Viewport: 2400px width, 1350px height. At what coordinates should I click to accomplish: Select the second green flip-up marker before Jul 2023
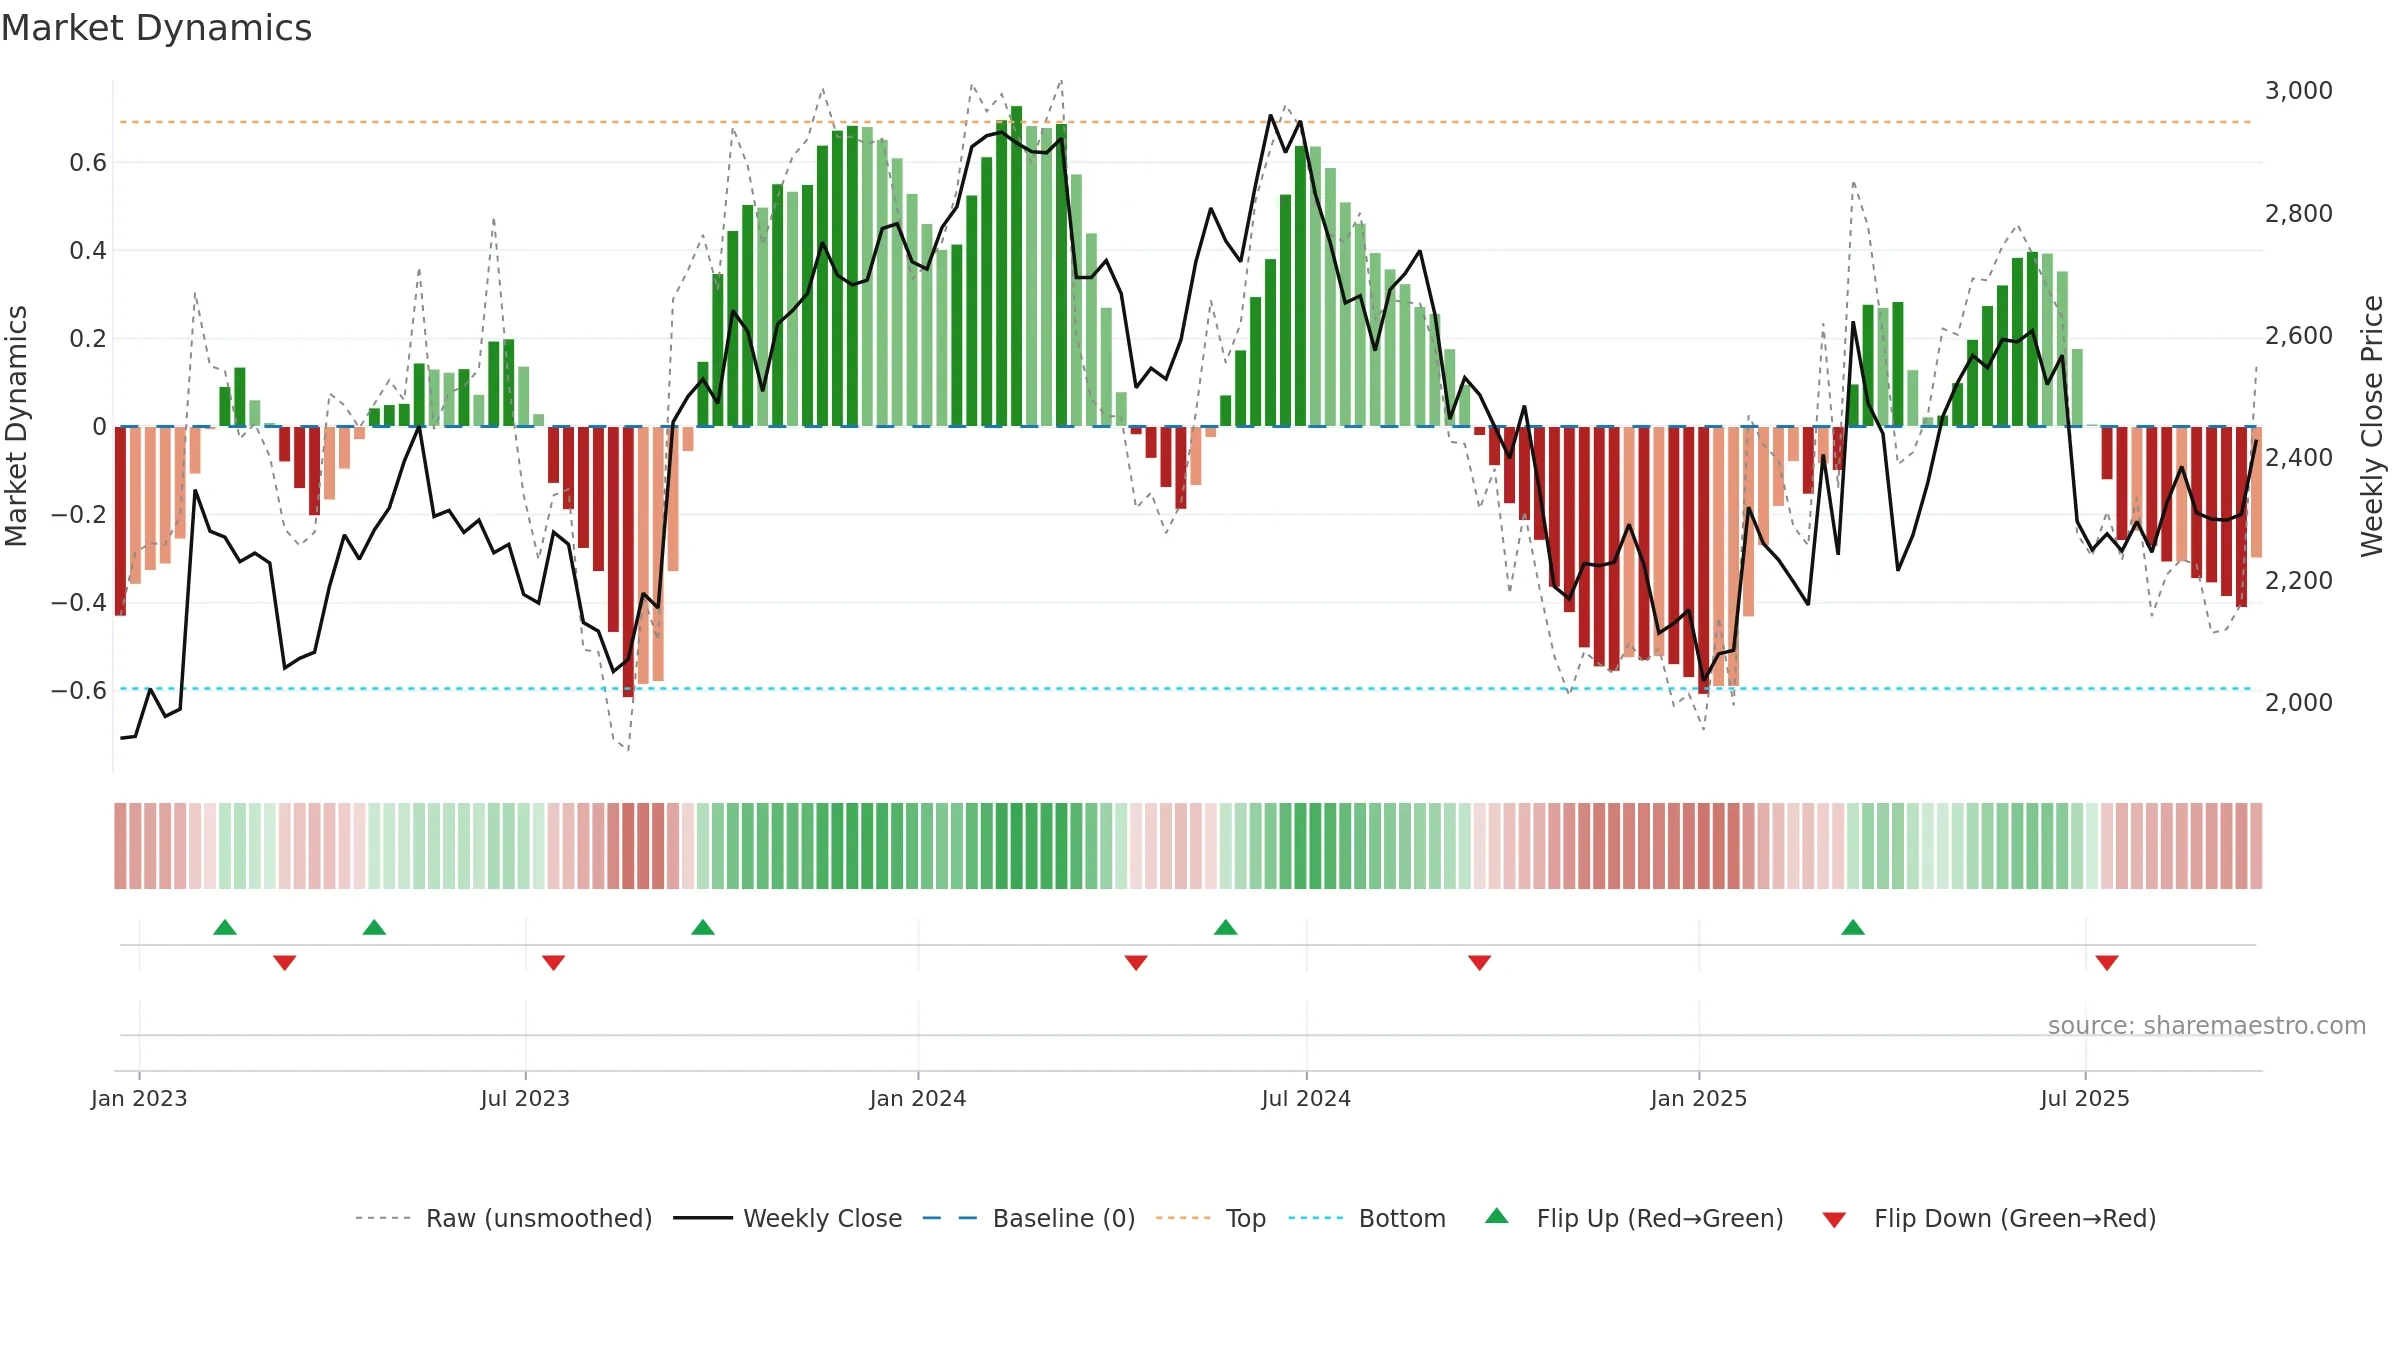click(x=374, y=927)
